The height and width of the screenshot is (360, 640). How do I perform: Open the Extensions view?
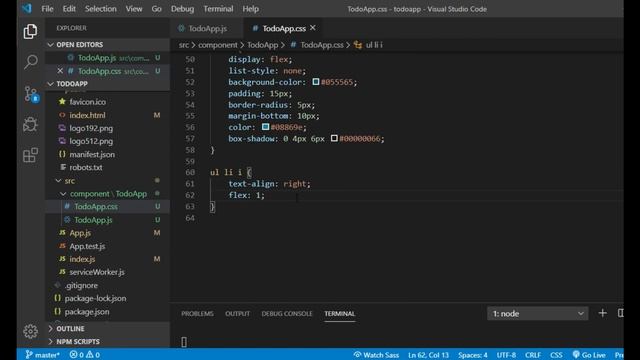tap(30, 155)
